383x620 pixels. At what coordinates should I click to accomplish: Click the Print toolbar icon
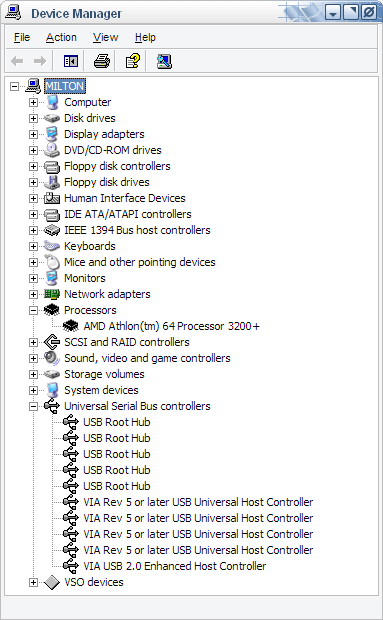(102, 61)
